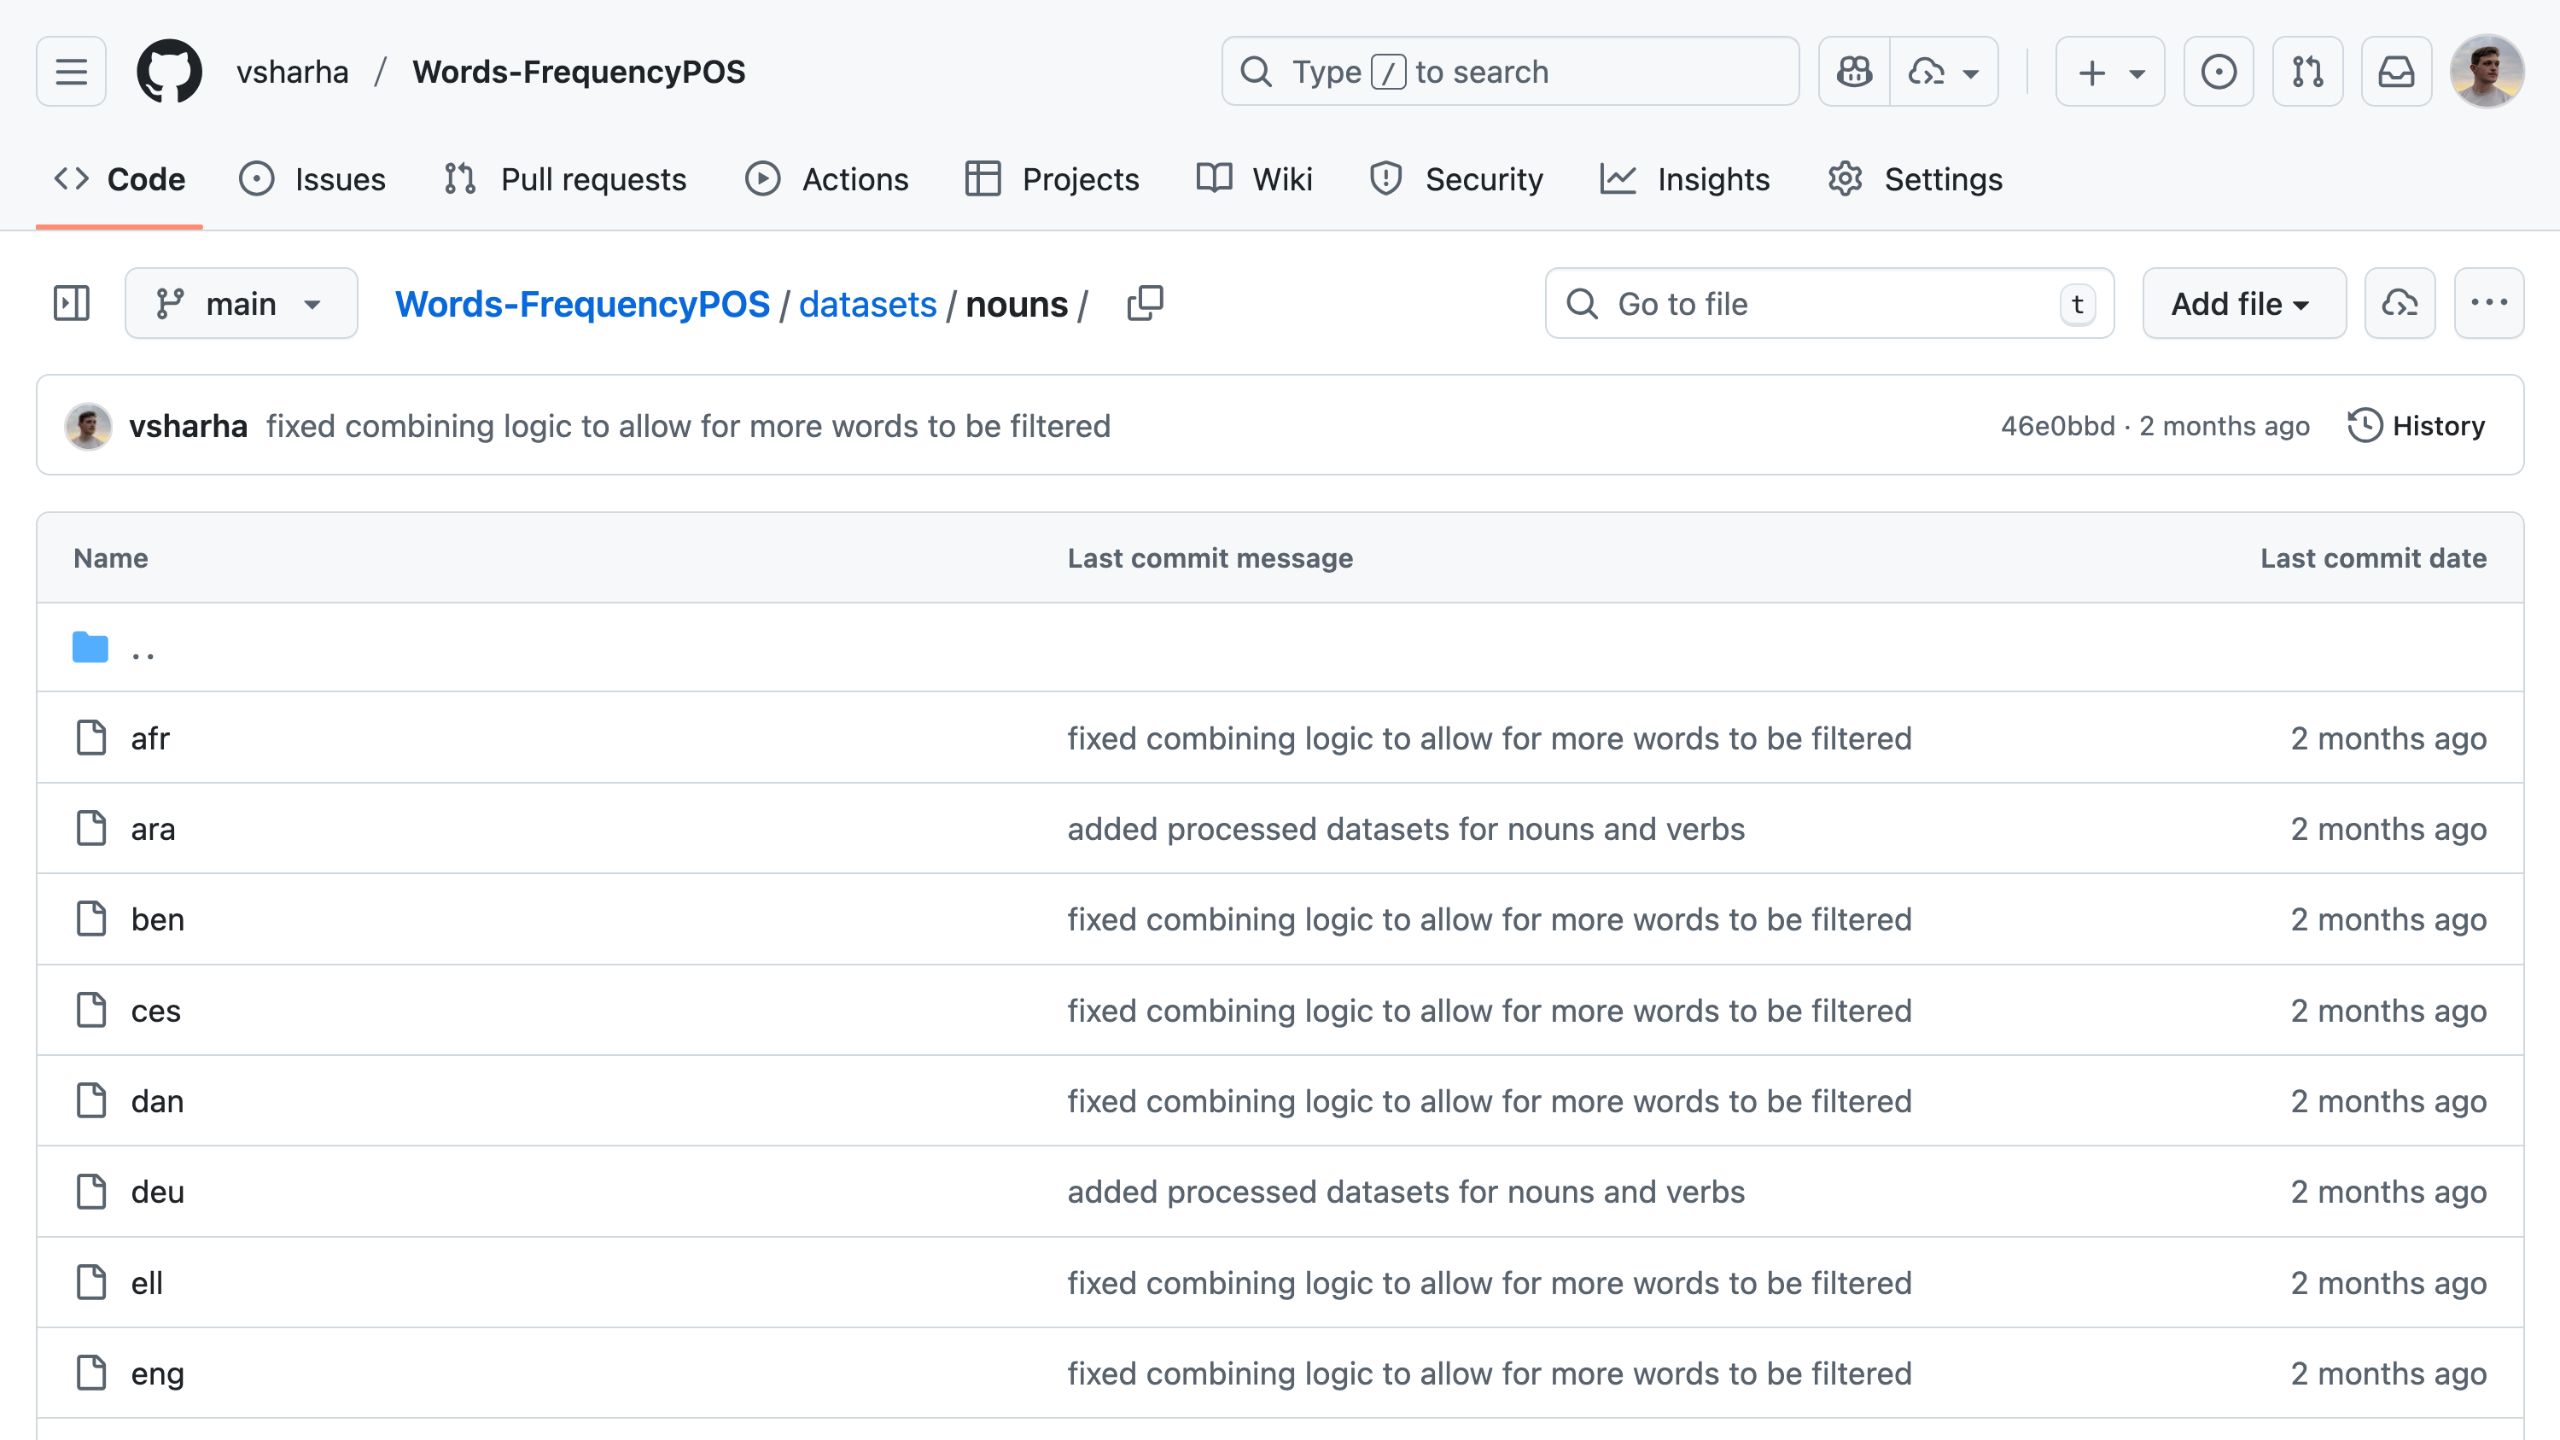Open the hamburger navigation menu
The width and height of the screenshot is (2560, 1440).
[x=71, y=72]
